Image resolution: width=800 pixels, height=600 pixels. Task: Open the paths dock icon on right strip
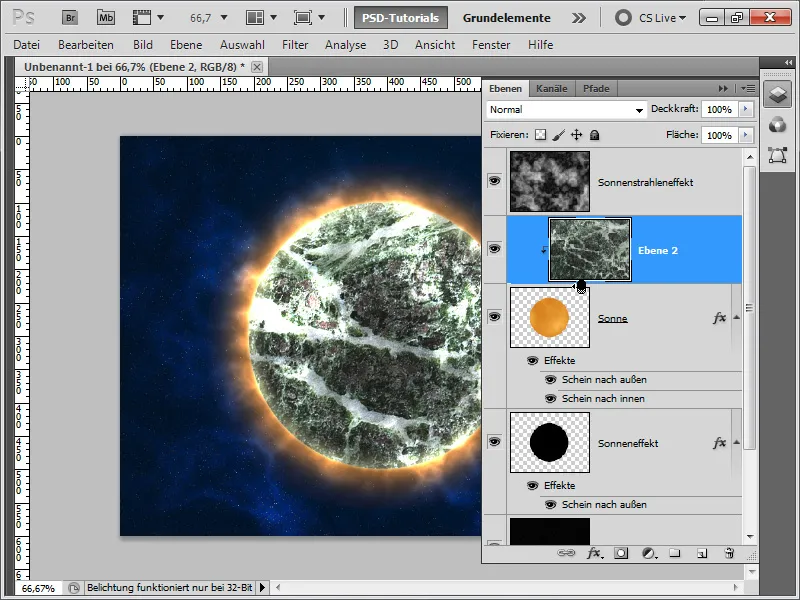click(778, 155)
